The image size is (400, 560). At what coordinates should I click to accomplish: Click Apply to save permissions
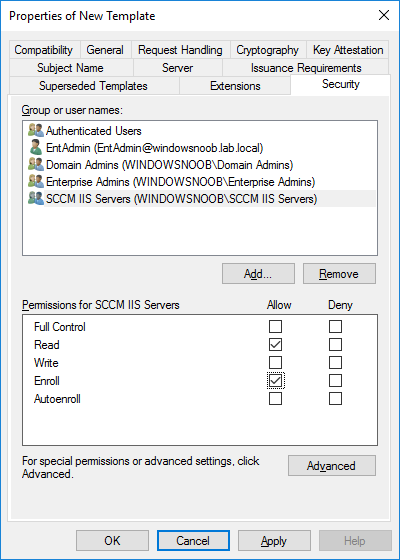(274, 541)
